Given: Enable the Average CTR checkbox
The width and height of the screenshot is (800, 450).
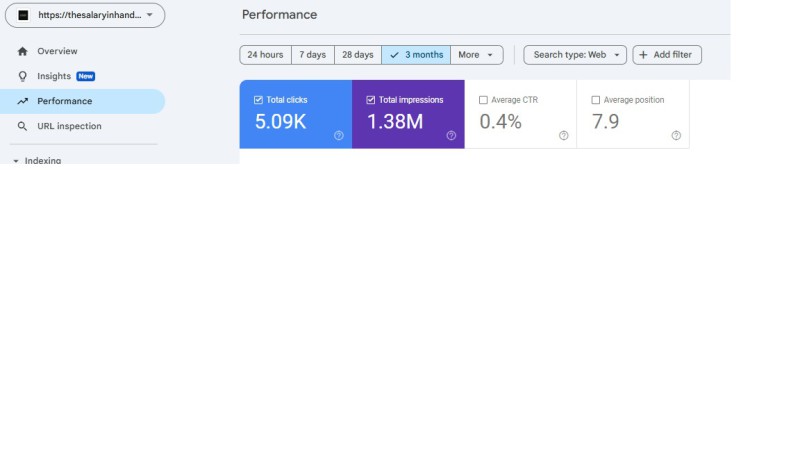Looking at the screenshot, I should [x=483, y=100].
